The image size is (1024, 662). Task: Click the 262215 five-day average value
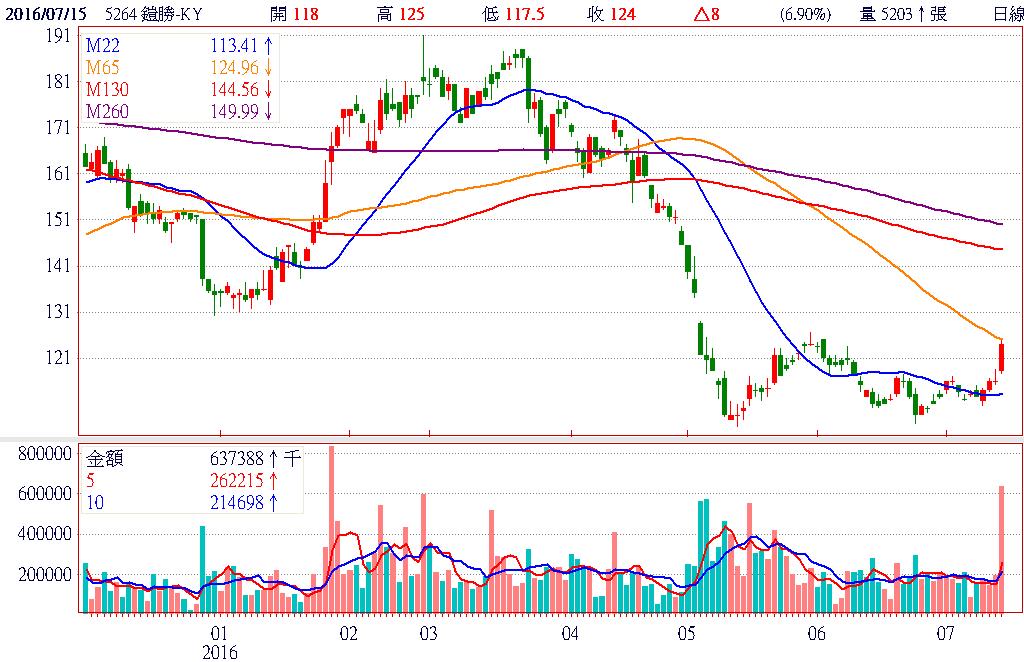[x=240, y=482]
